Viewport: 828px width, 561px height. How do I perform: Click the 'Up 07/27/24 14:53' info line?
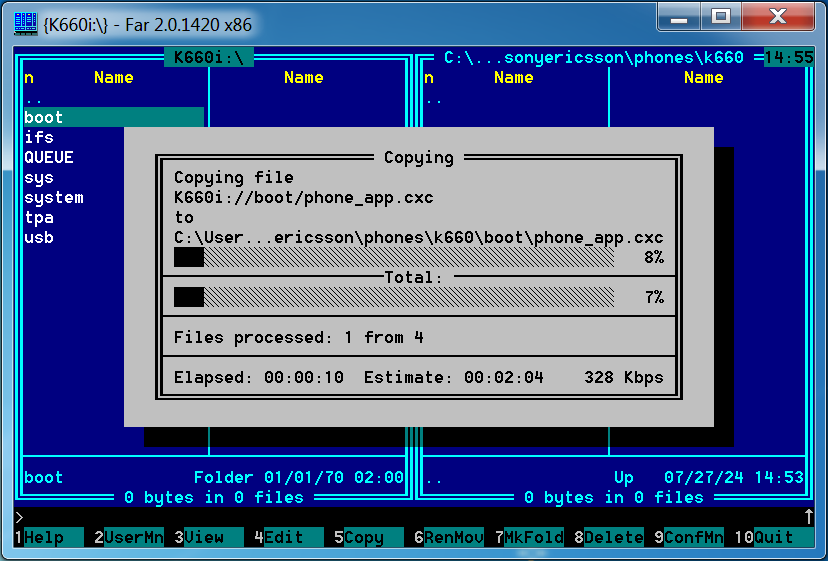(709, 478)
